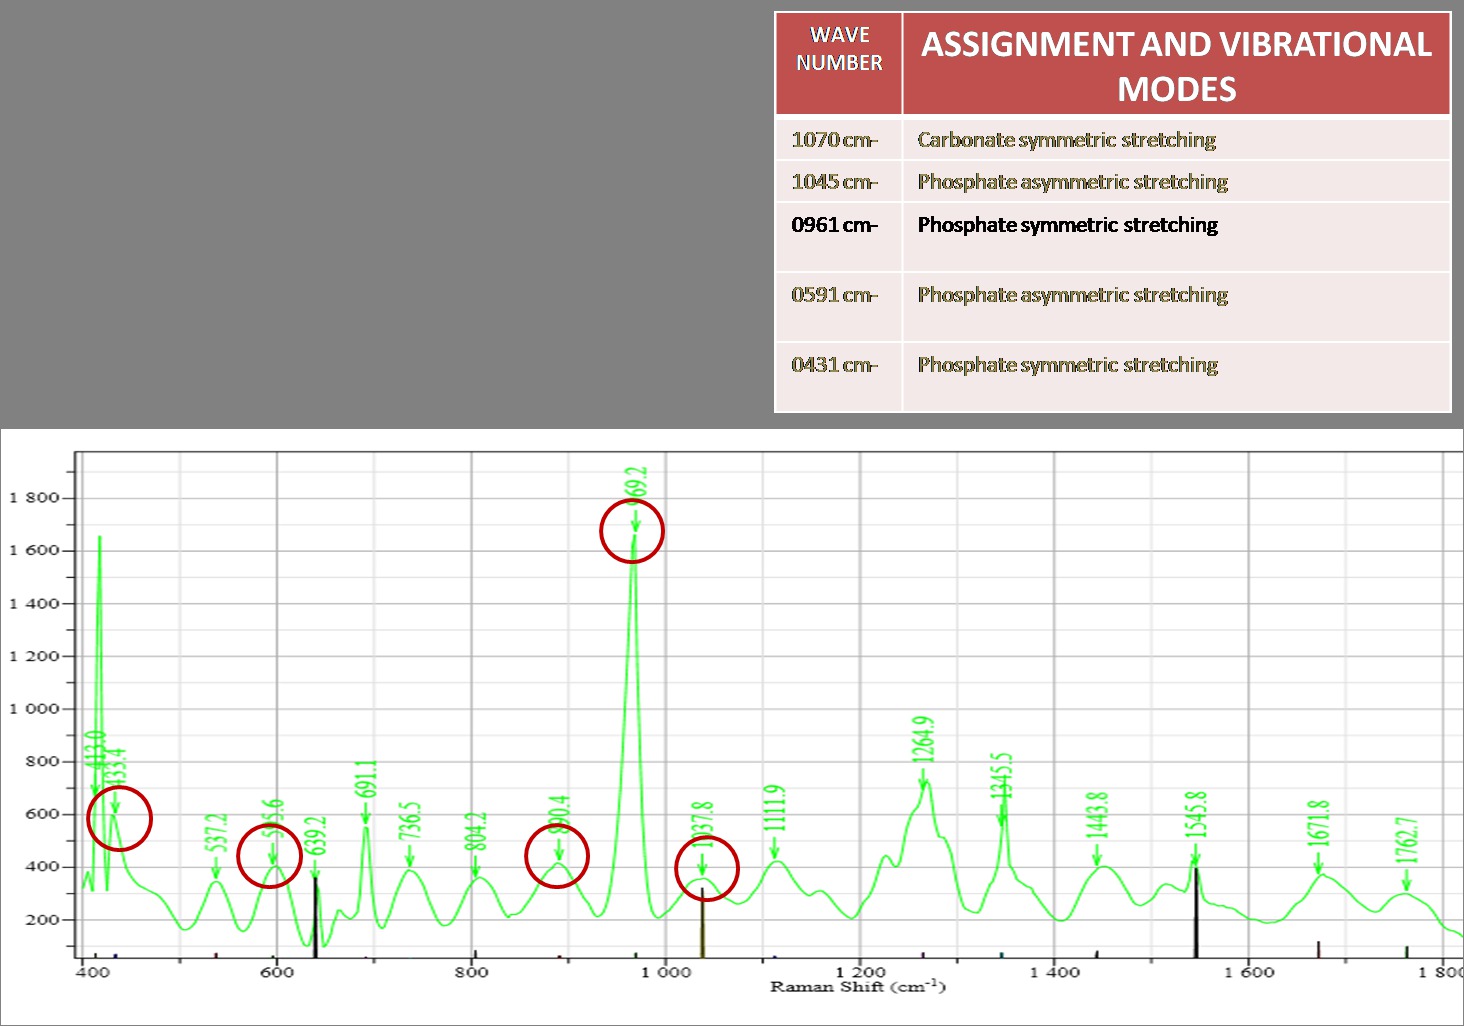Click the circled 1037.8 peak region
Image resolution: width=1464 pixels, height=1026 pixels.
707,868
